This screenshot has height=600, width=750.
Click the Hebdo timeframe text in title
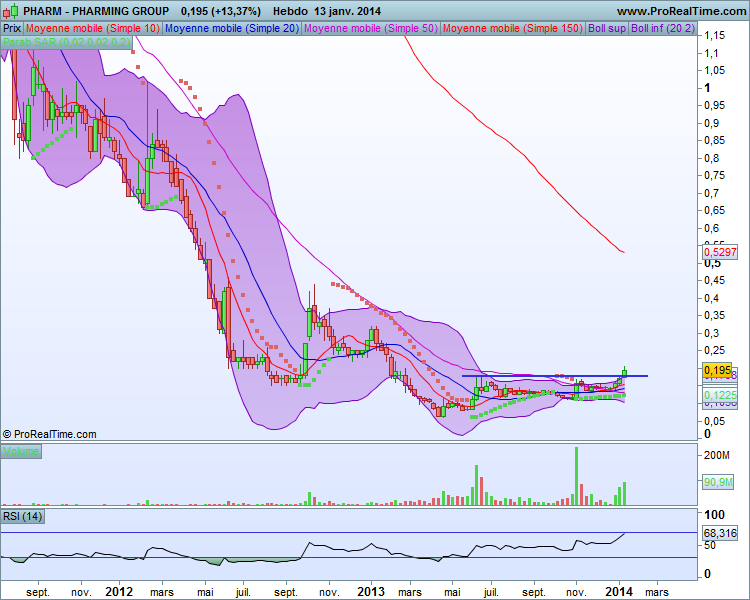click(x=290, y=11)
